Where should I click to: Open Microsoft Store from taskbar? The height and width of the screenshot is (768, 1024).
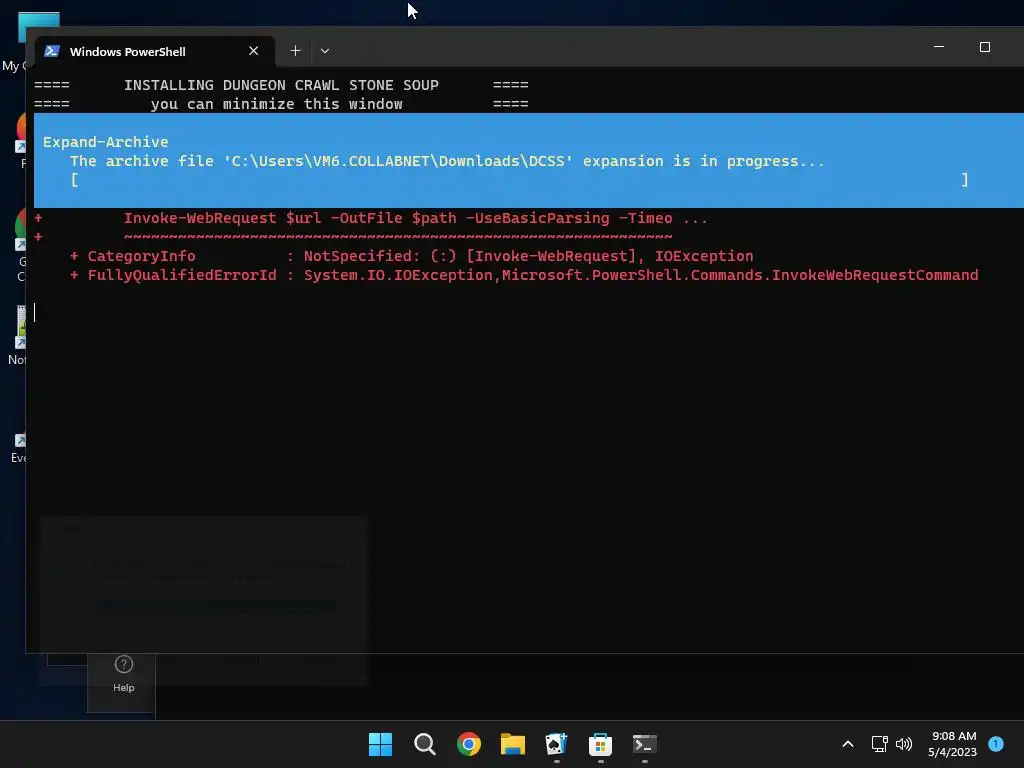pyautogui.click(x=600, y=744)
